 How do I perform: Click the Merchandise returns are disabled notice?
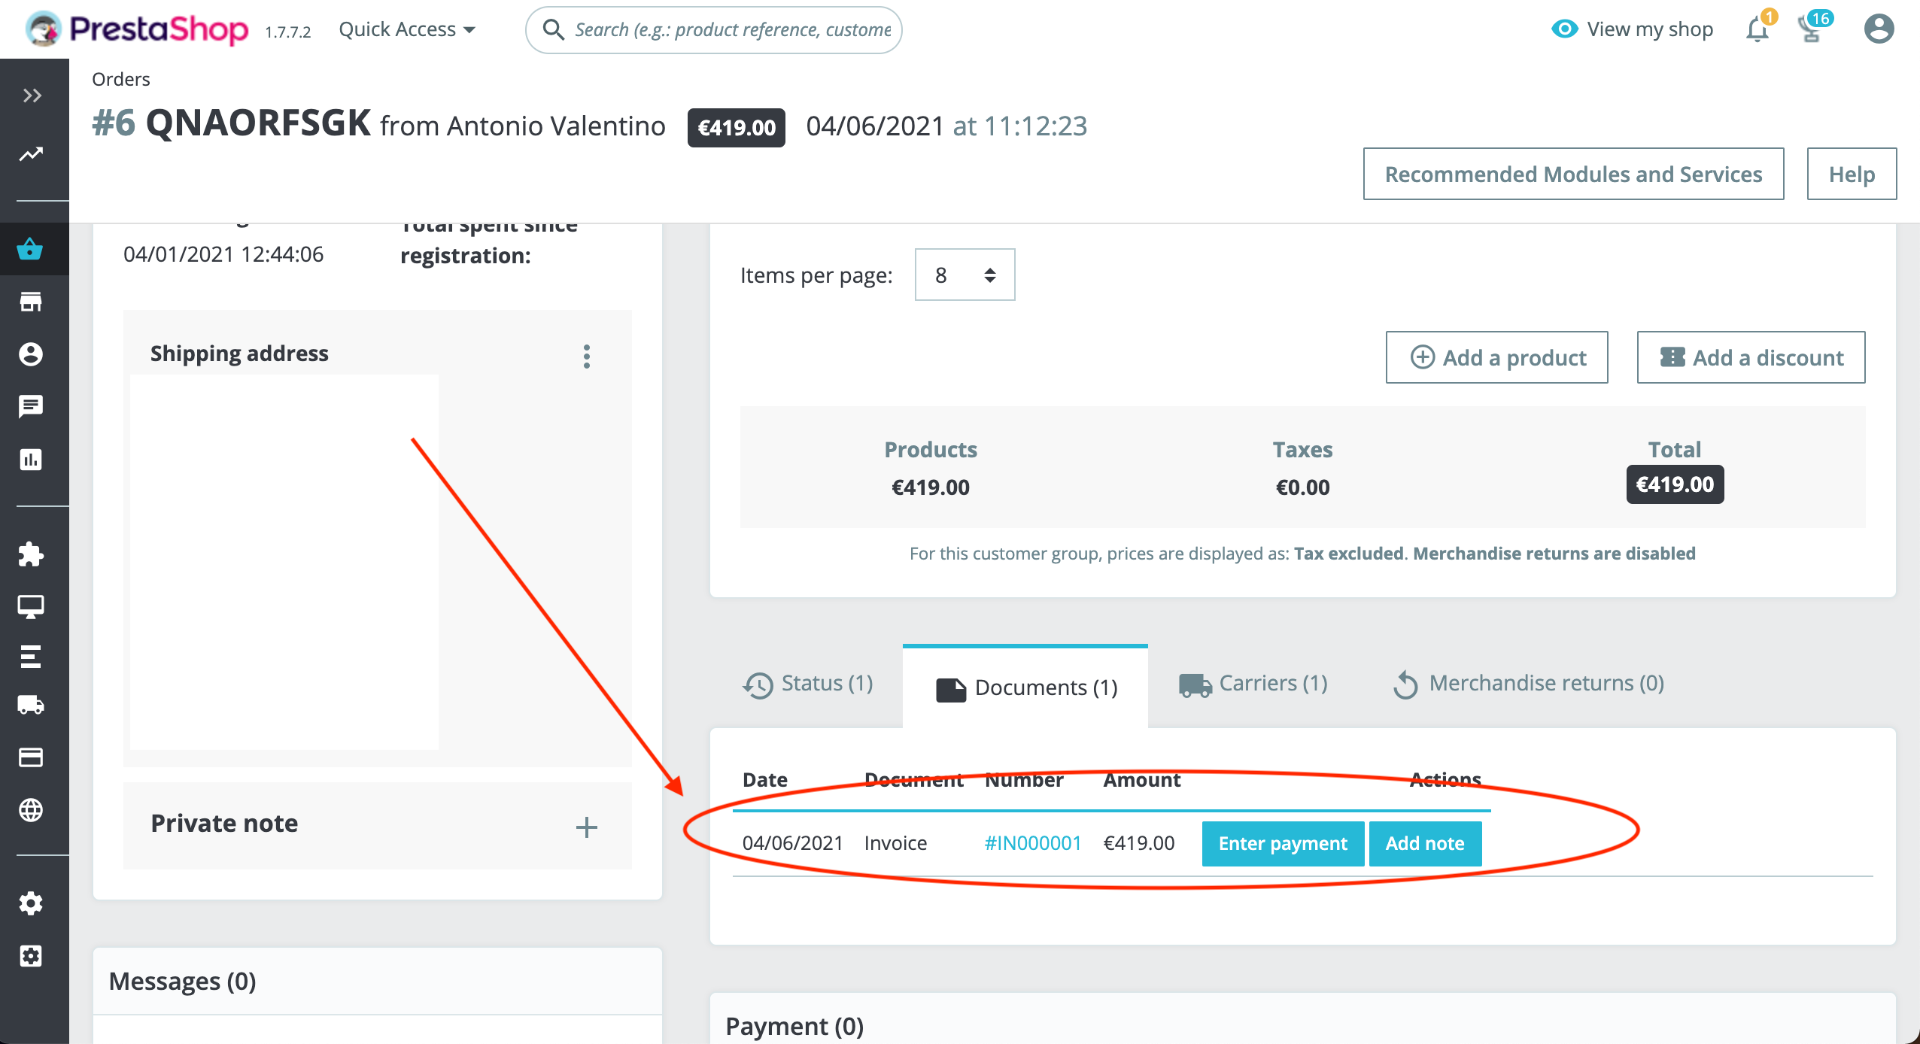1554,553
